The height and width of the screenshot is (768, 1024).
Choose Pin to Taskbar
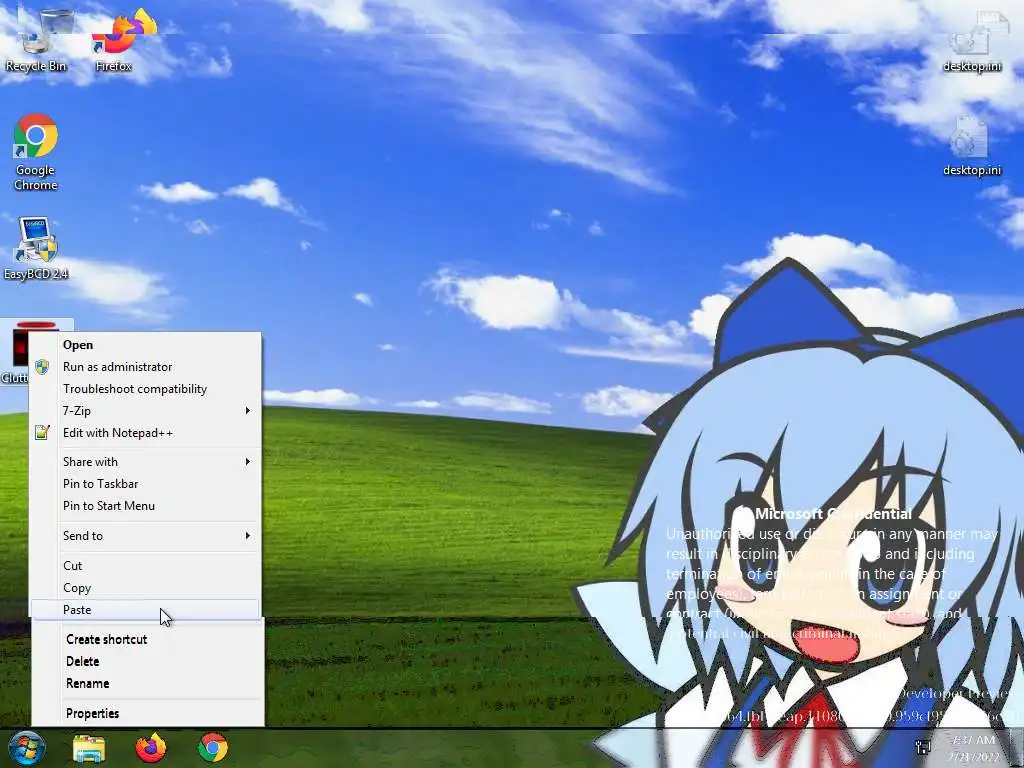point(145,483)
